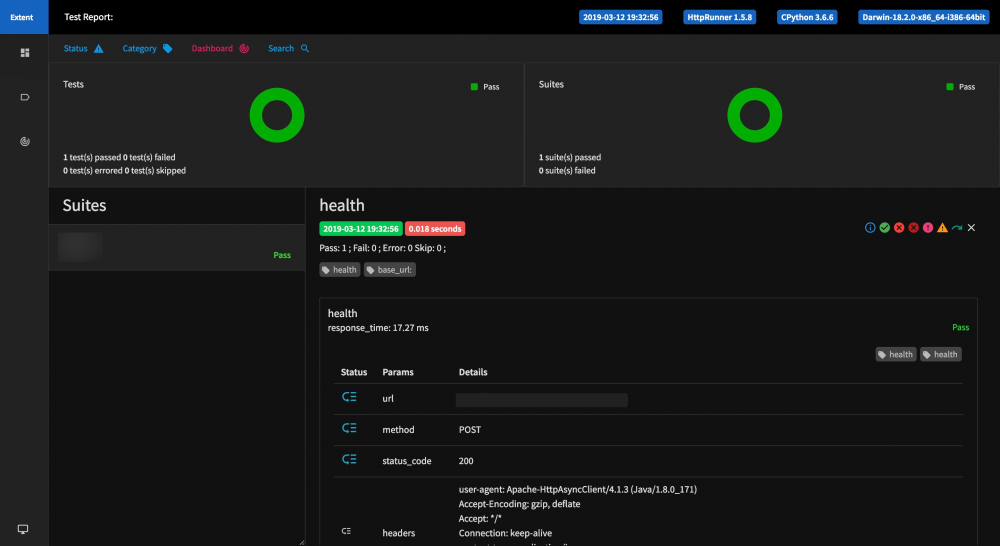Click the 2019-03-12 19:32:56 header badge
This screenshot has height=546, width=1000.
tap(621, 17)
